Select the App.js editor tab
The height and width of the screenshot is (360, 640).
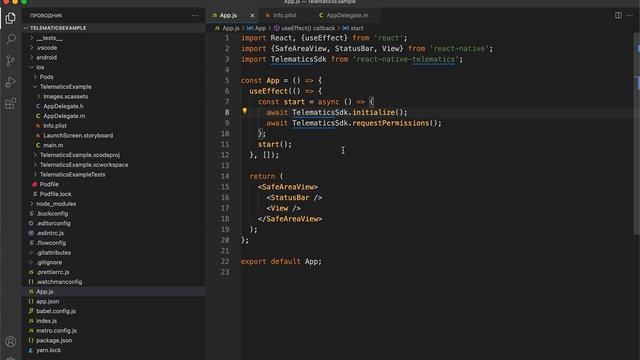click(229, 16)
